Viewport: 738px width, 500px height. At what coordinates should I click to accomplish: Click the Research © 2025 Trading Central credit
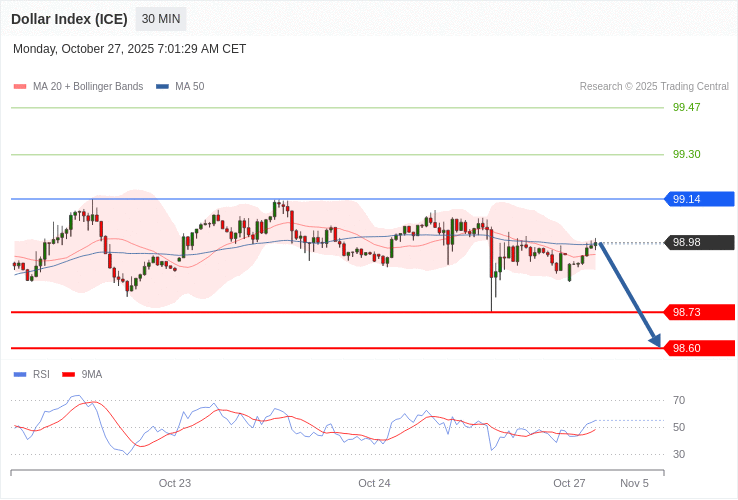(x=654, y=87)
